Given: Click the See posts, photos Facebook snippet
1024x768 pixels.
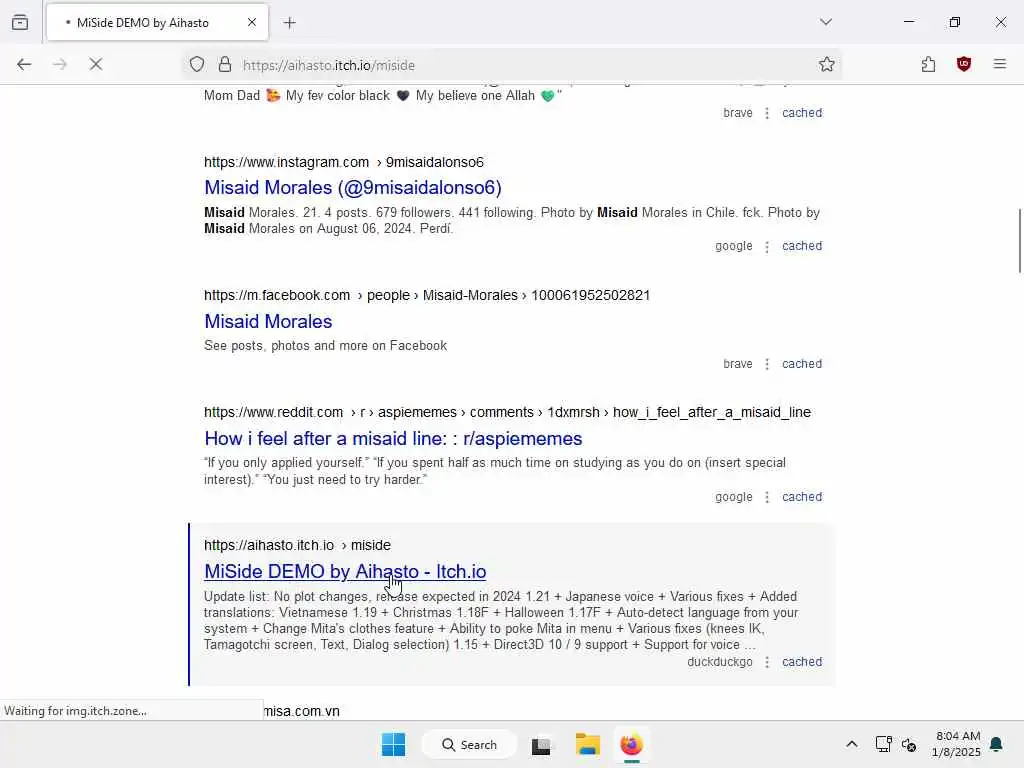Looking at the screenshot, I should 325,345.
